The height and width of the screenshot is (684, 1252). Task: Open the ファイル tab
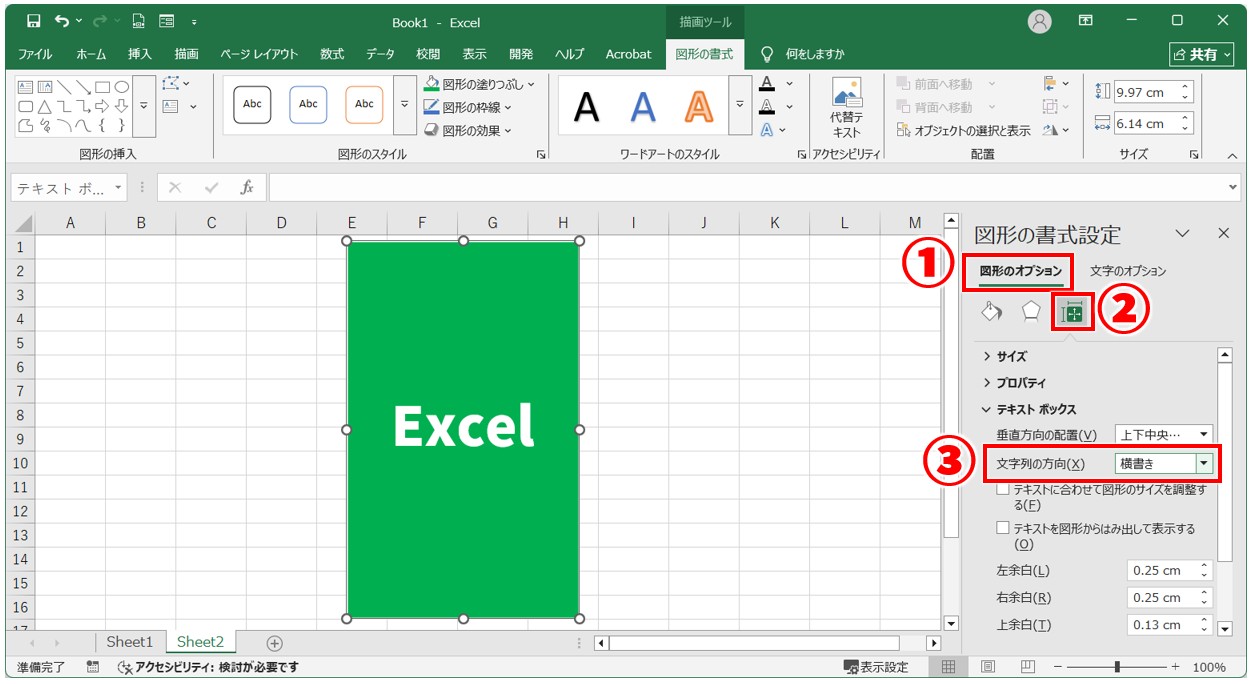(35, 54)
